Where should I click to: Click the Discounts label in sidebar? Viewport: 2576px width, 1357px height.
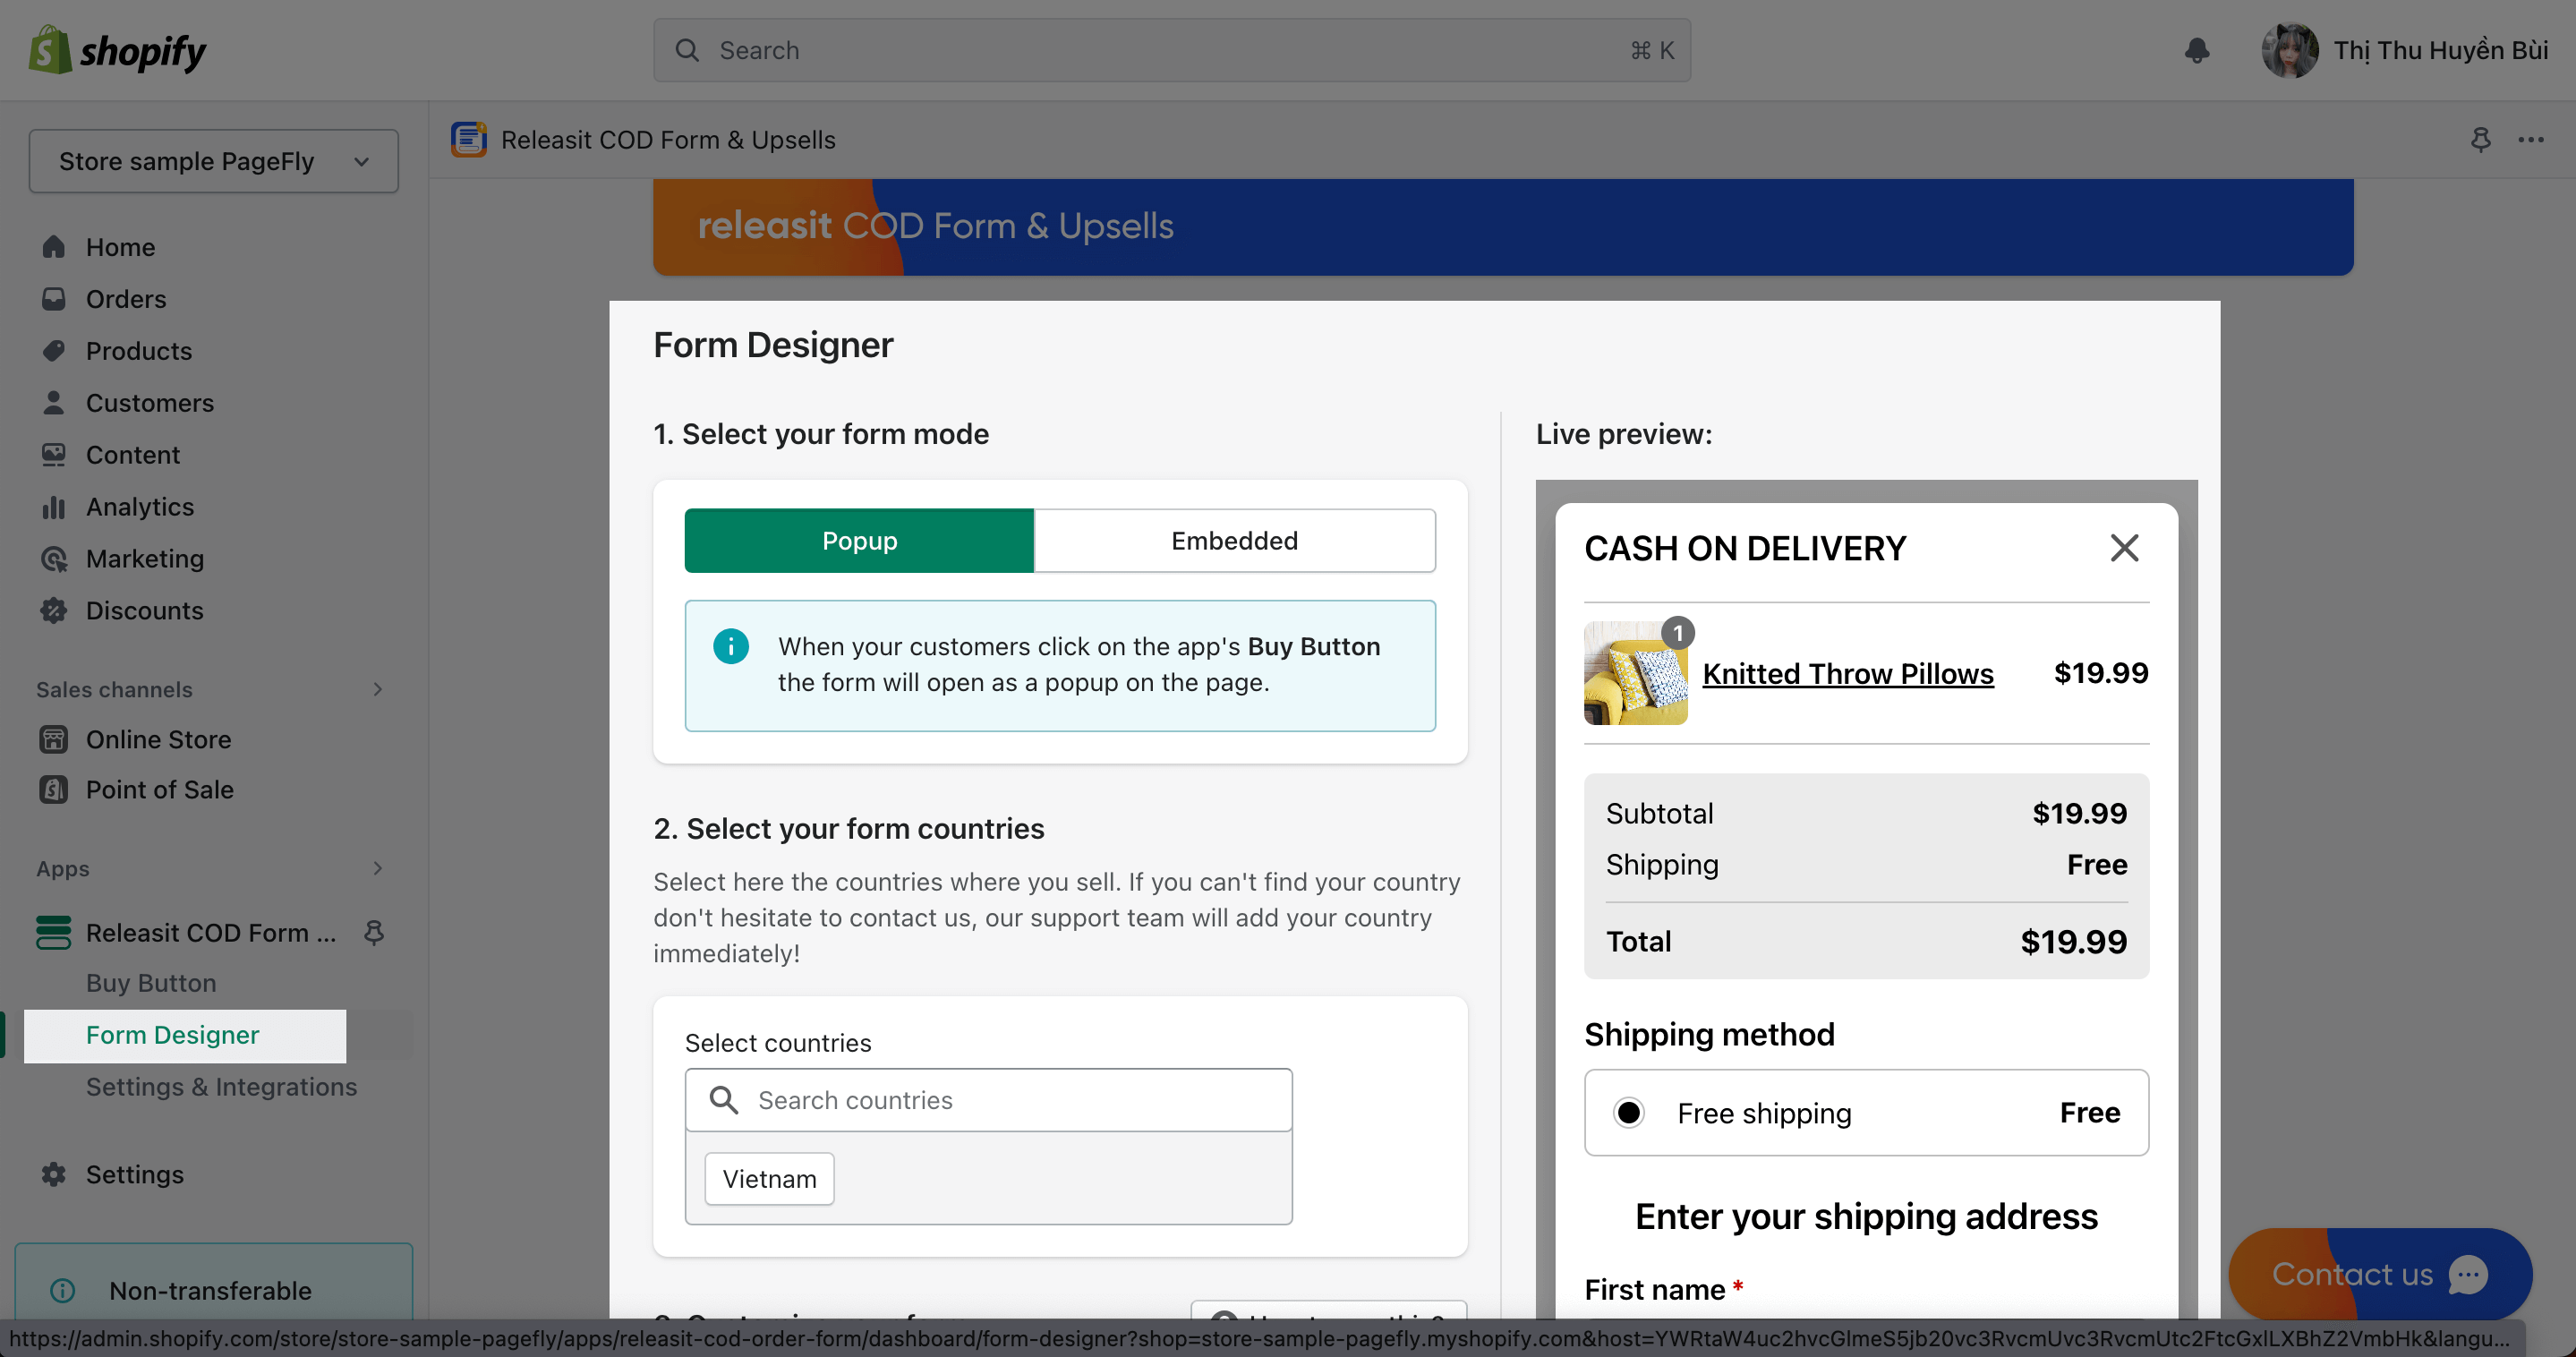(x=145, y=611)
